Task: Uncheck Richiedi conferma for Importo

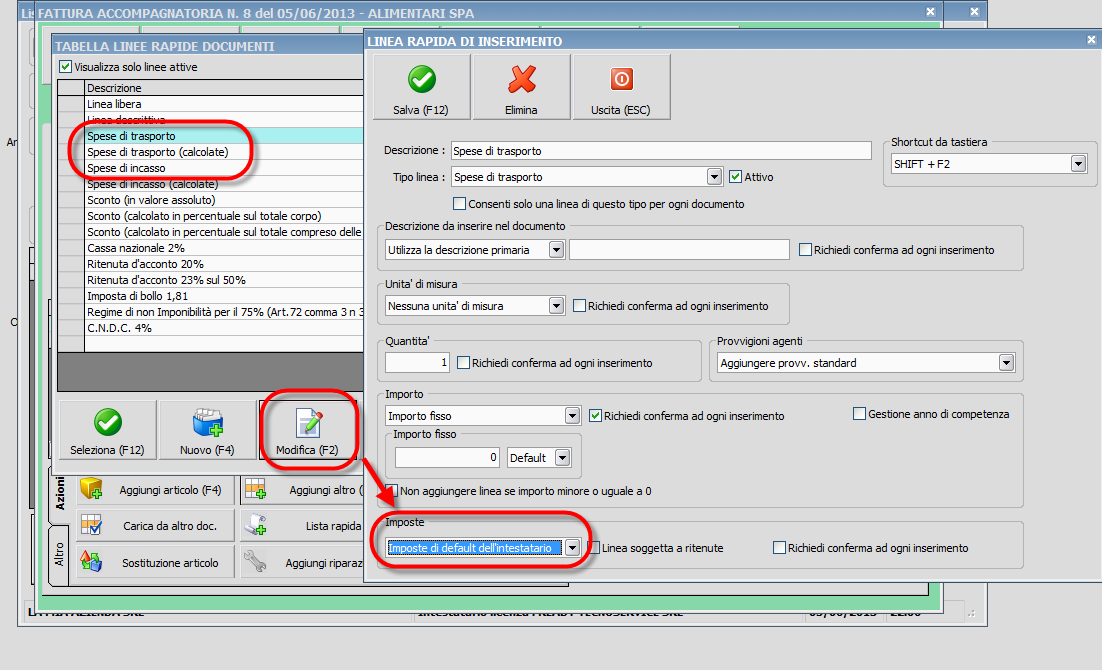Action: (x=595, y=415)
